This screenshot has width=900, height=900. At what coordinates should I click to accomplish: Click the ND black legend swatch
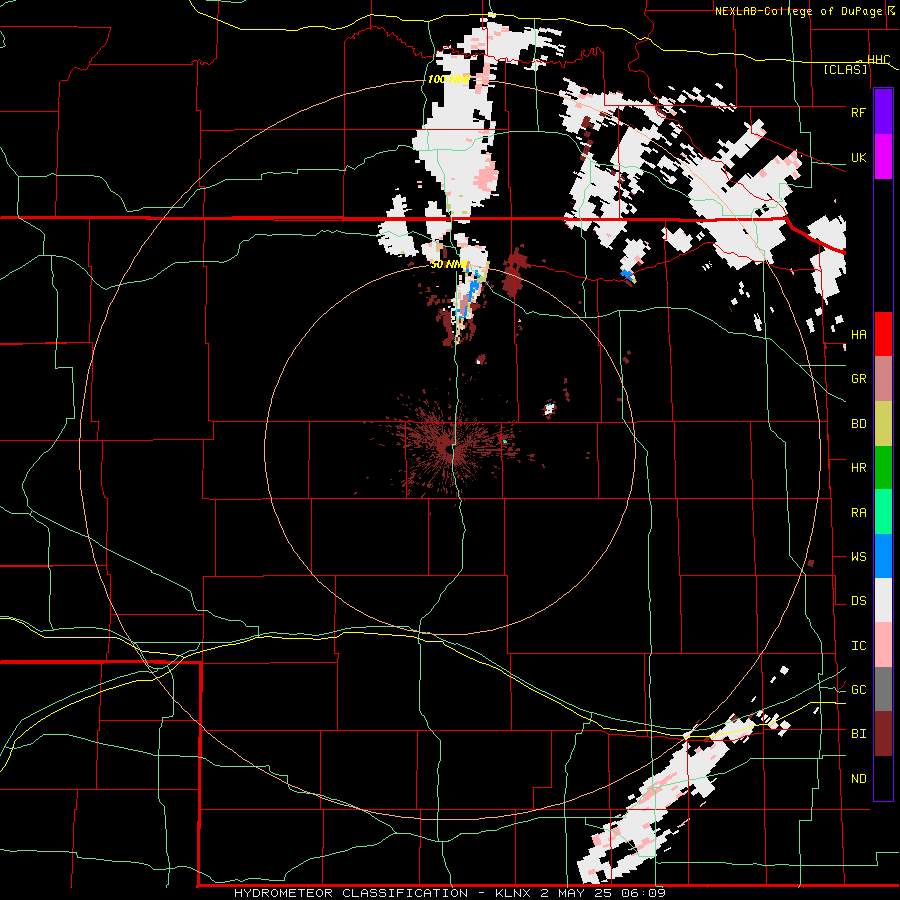883,778
